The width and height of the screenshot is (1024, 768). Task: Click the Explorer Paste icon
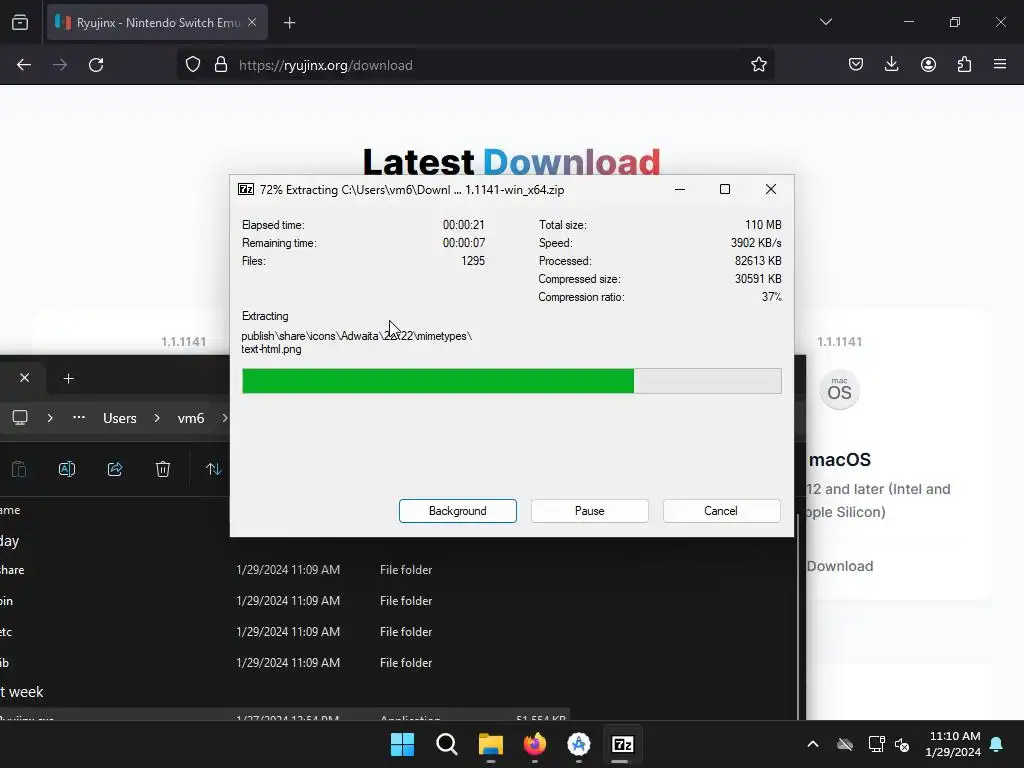coord(19,469)
